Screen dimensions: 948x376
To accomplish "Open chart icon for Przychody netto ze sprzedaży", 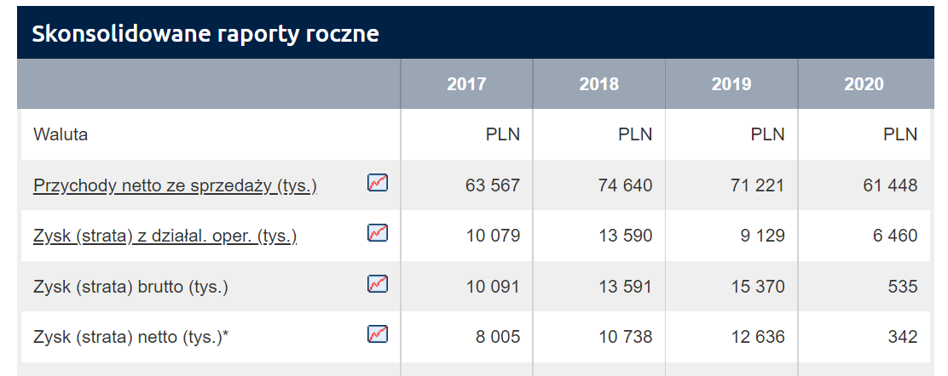I will click(x=378, y=183).
